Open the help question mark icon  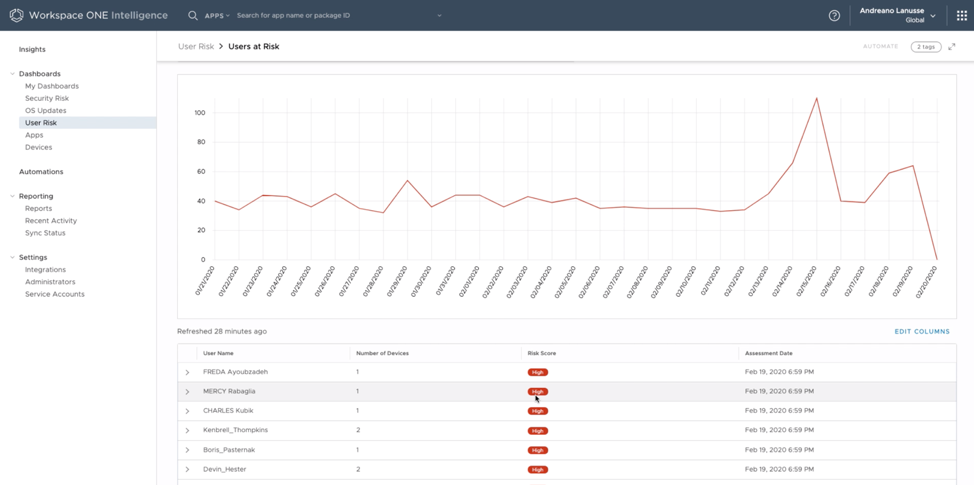(x=834, y=15)
